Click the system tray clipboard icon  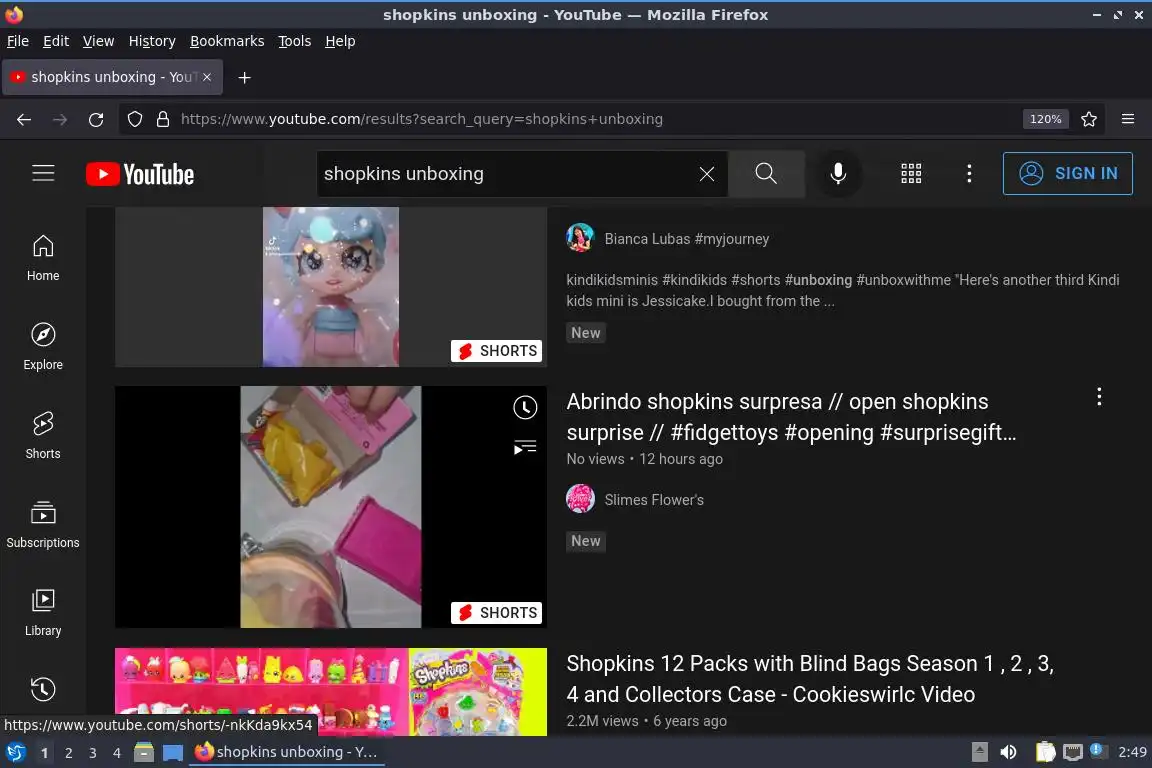click(x=1045, y=752)
